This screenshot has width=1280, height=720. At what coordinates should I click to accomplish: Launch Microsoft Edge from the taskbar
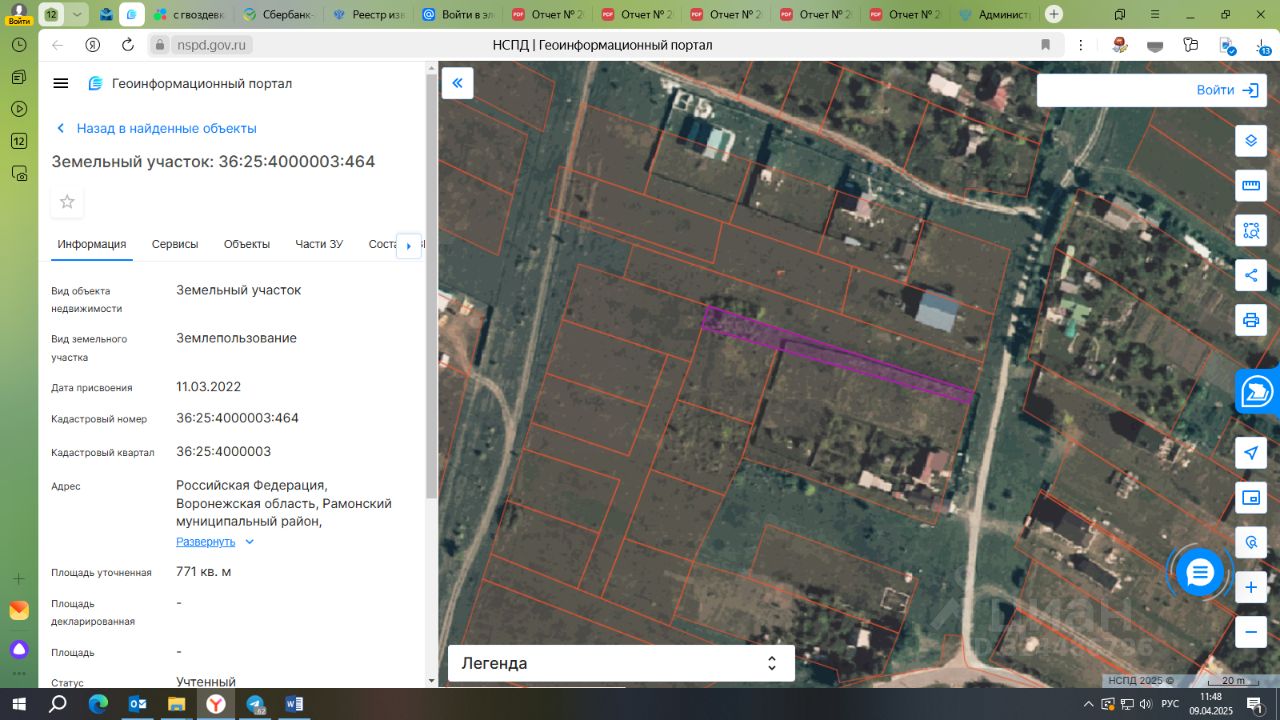coord(98,704)
